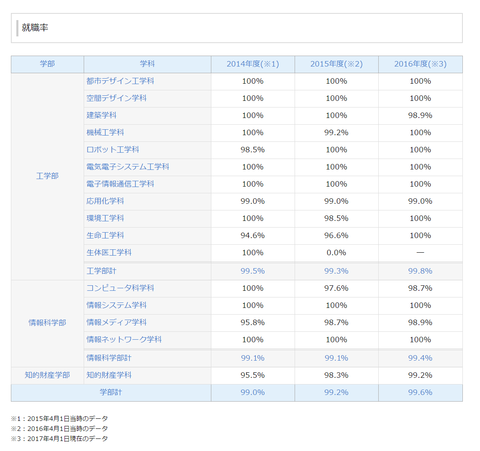
Task: Select 99.8% in the 工学部計 row
Action: tap(420, 271)
